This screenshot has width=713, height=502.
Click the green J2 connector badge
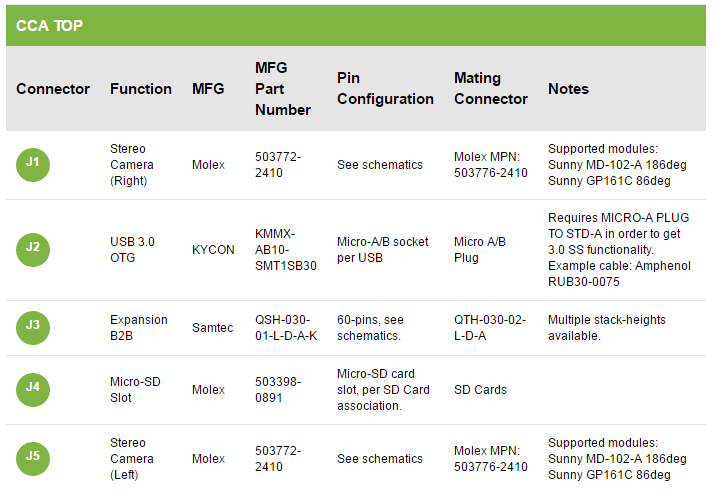33,249
